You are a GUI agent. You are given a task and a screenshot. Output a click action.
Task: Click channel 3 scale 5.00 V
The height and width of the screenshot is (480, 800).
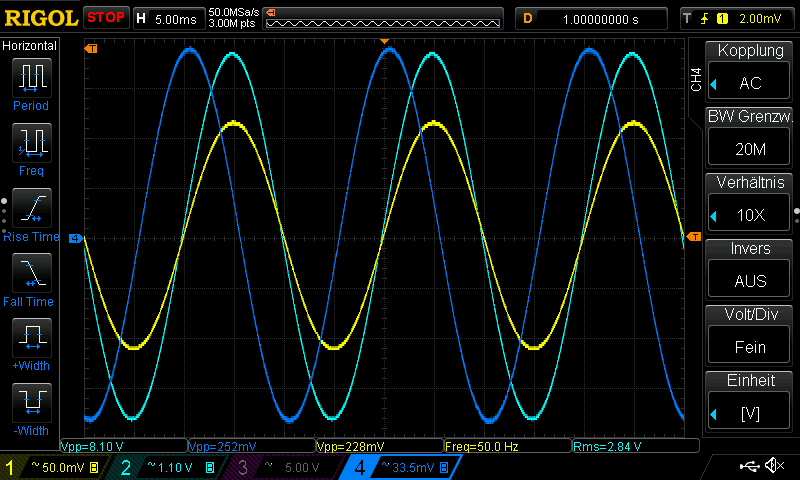click(302, 467)
